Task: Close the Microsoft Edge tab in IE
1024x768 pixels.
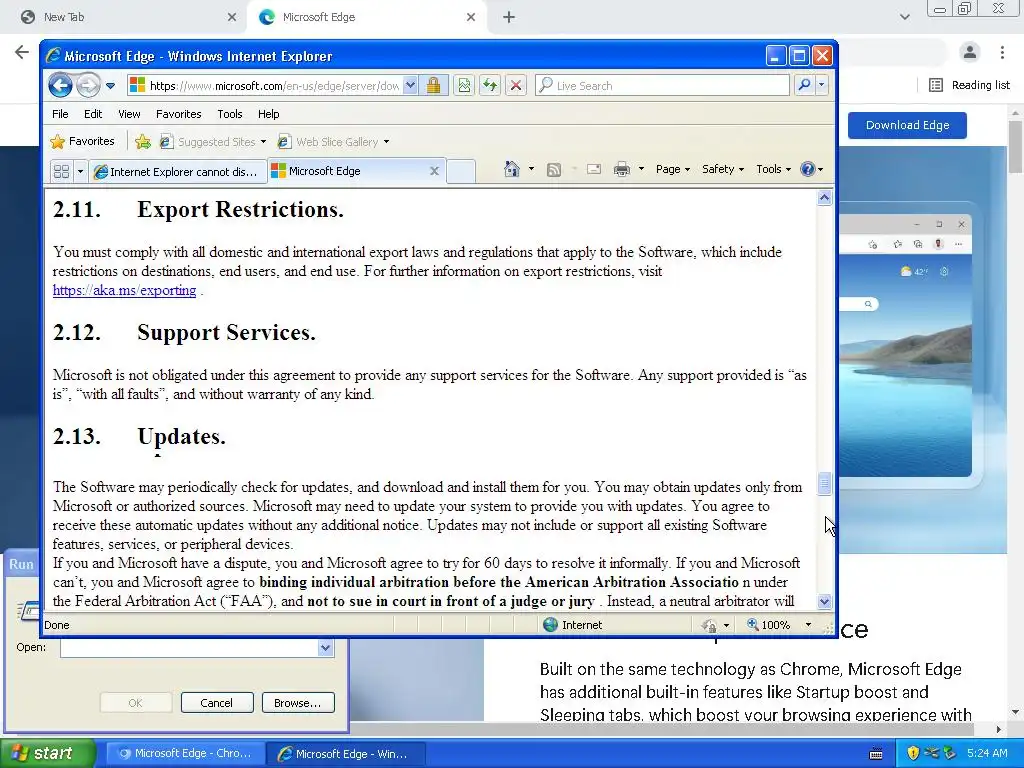Action: 434,171
